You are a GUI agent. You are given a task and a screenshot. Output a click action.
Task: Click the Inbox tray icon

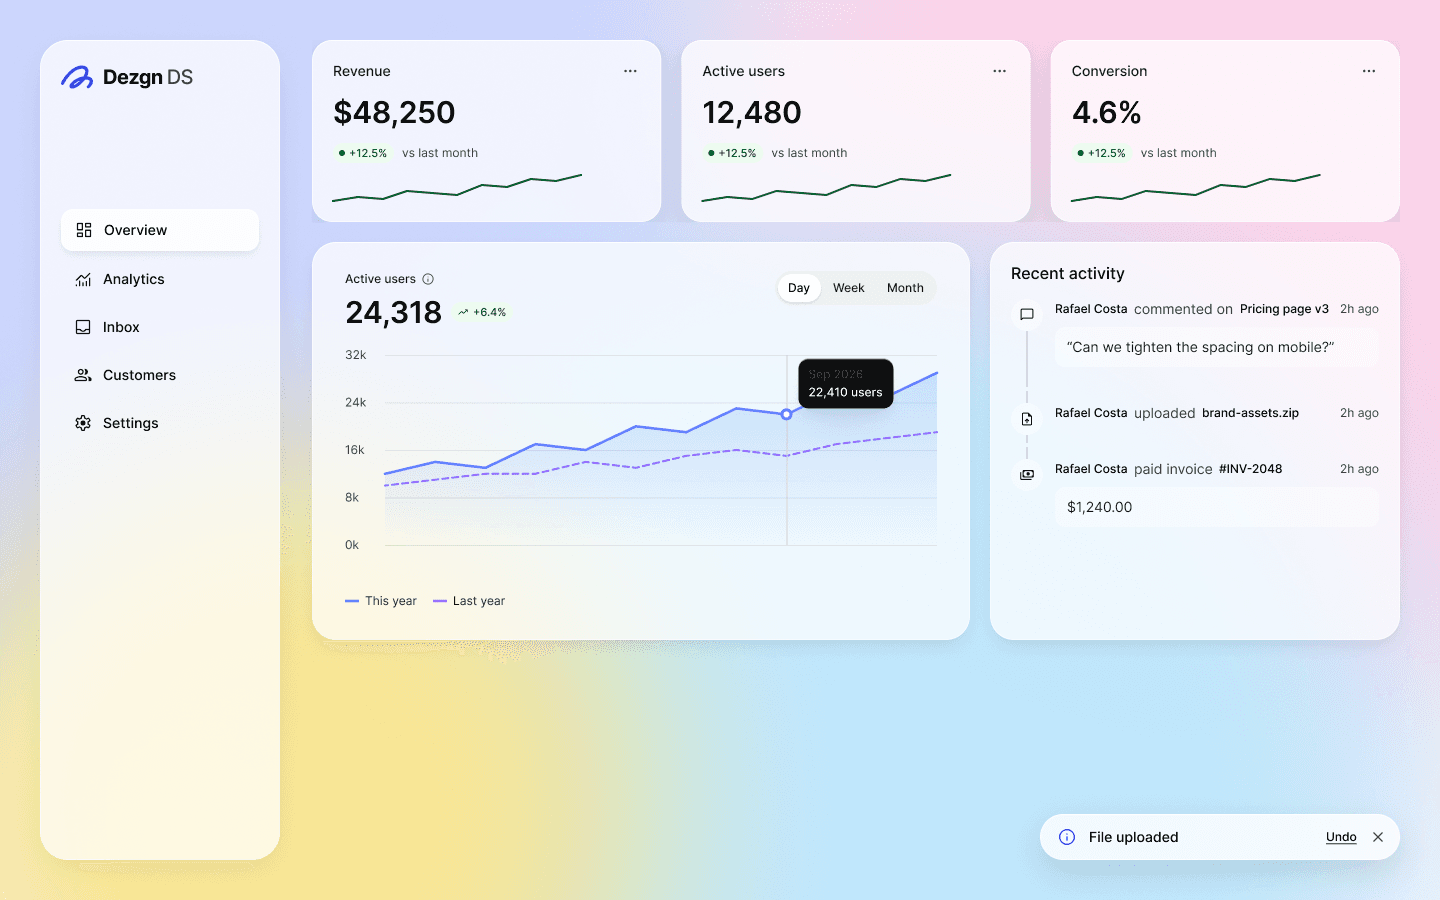click(83, 327)
